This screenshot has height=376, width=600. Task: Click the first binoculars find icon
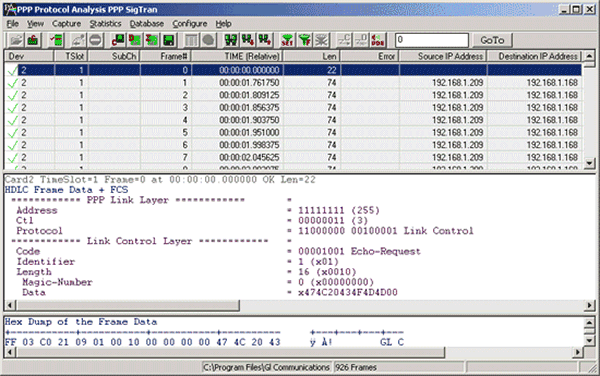231,40
